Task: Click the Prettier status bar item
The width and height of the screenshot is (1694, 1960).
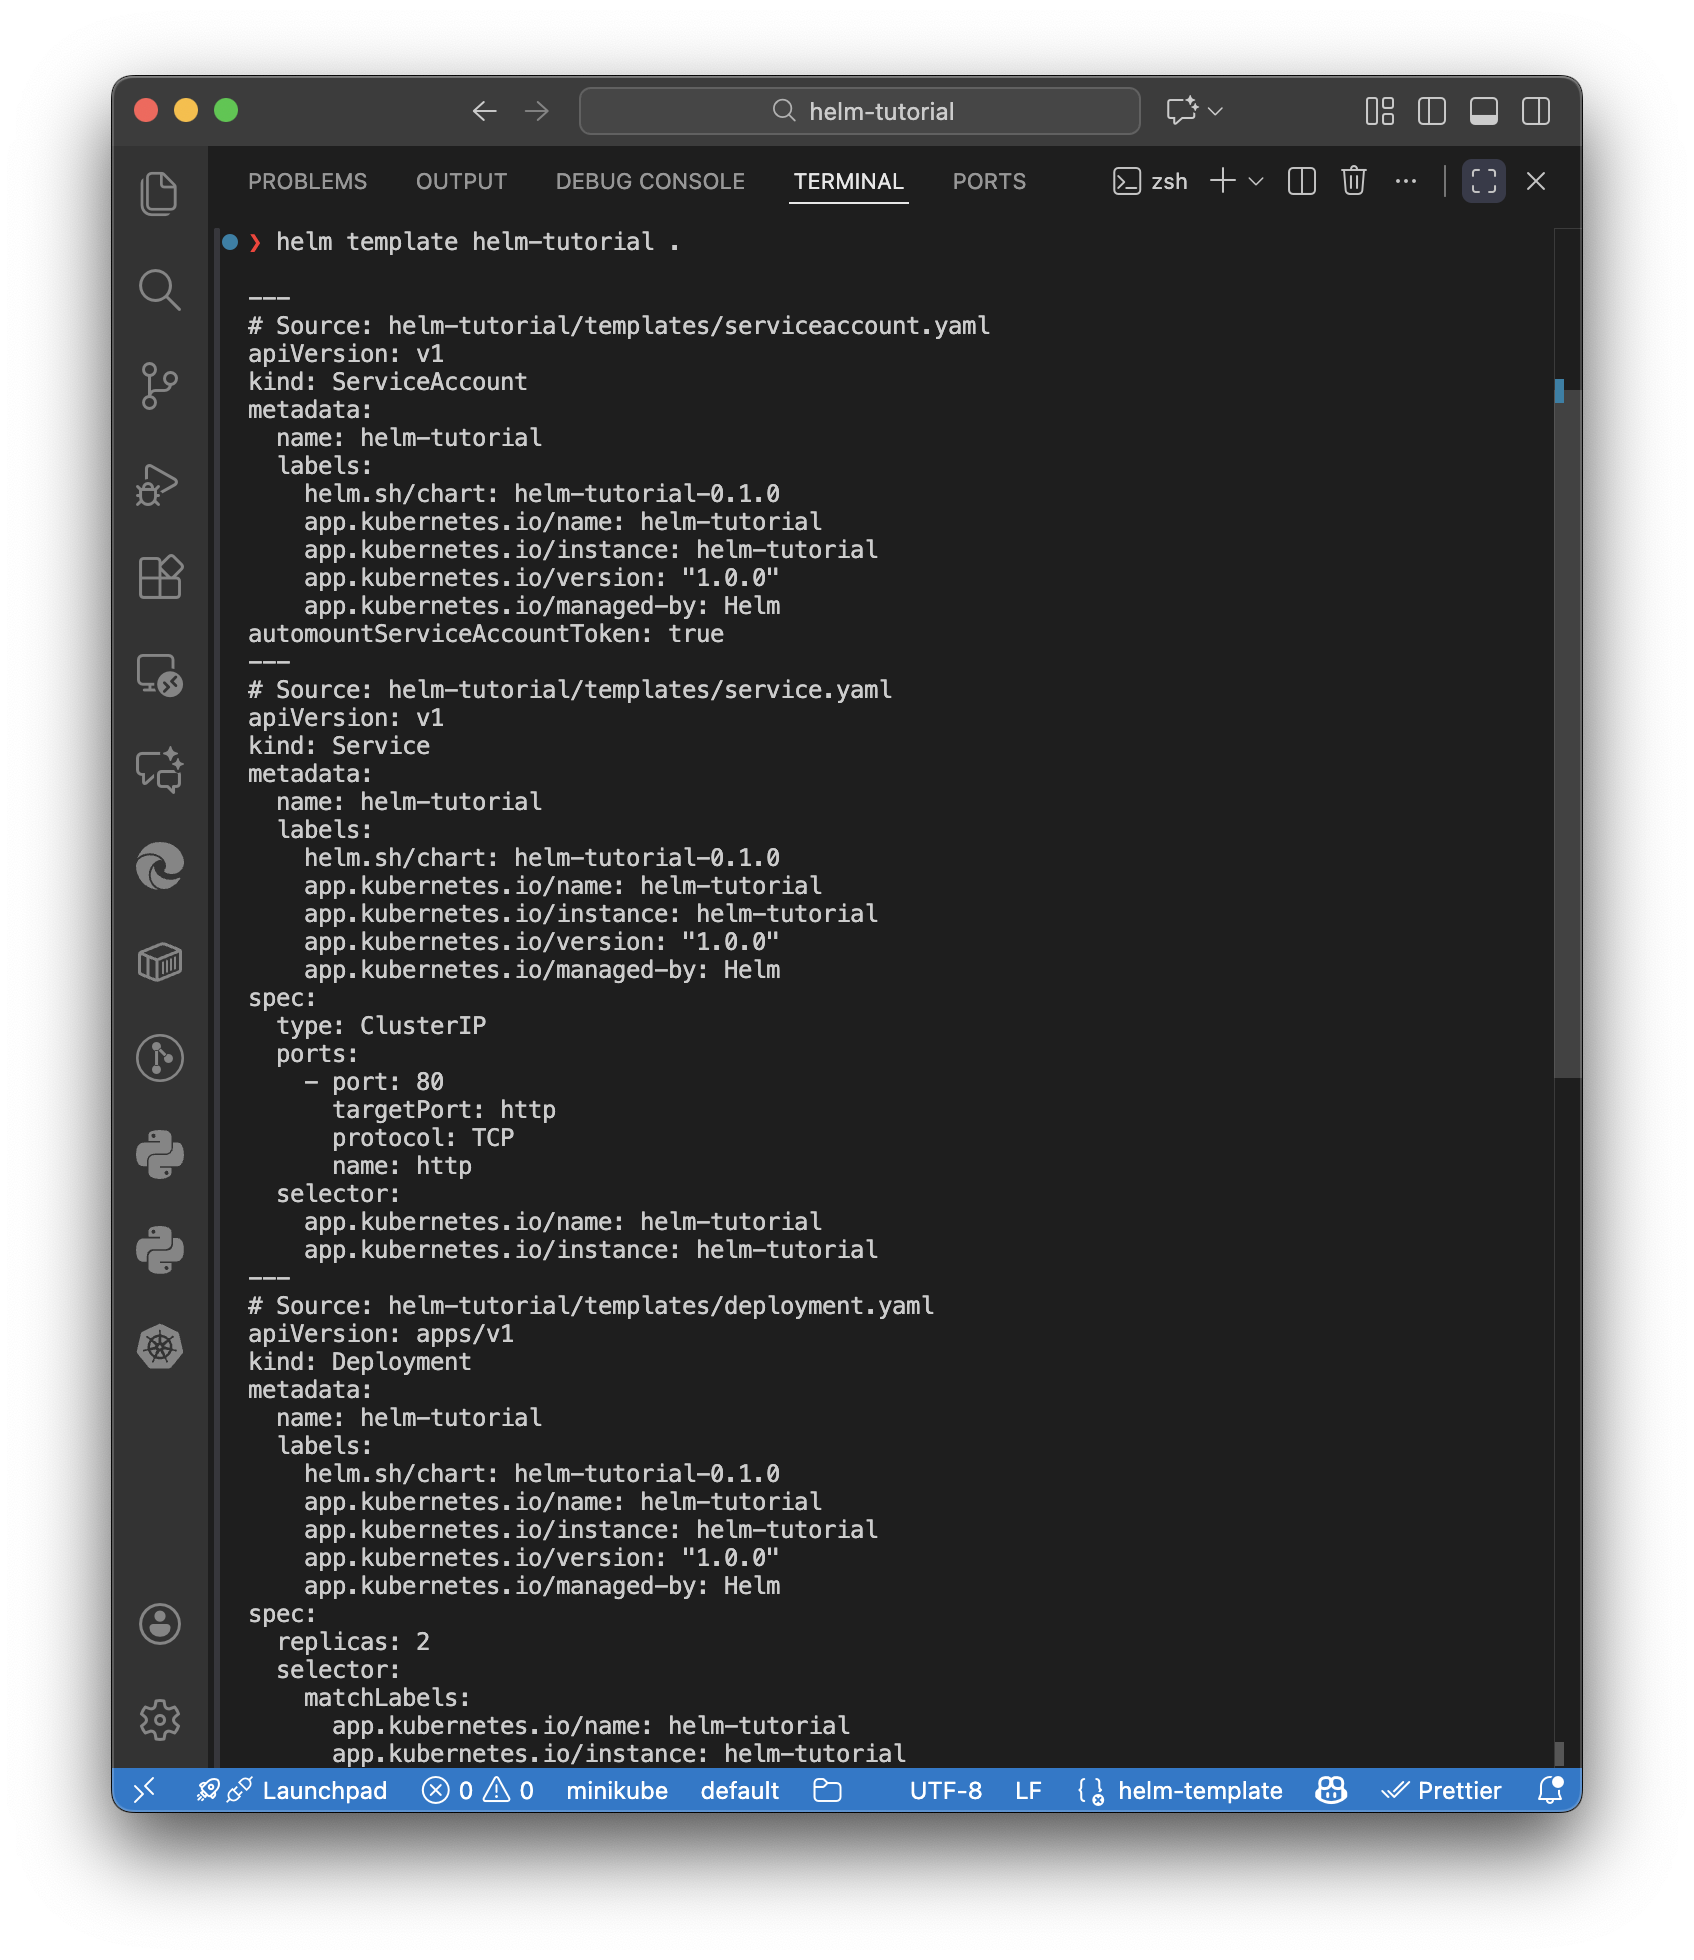Action: point(1441,1790)
